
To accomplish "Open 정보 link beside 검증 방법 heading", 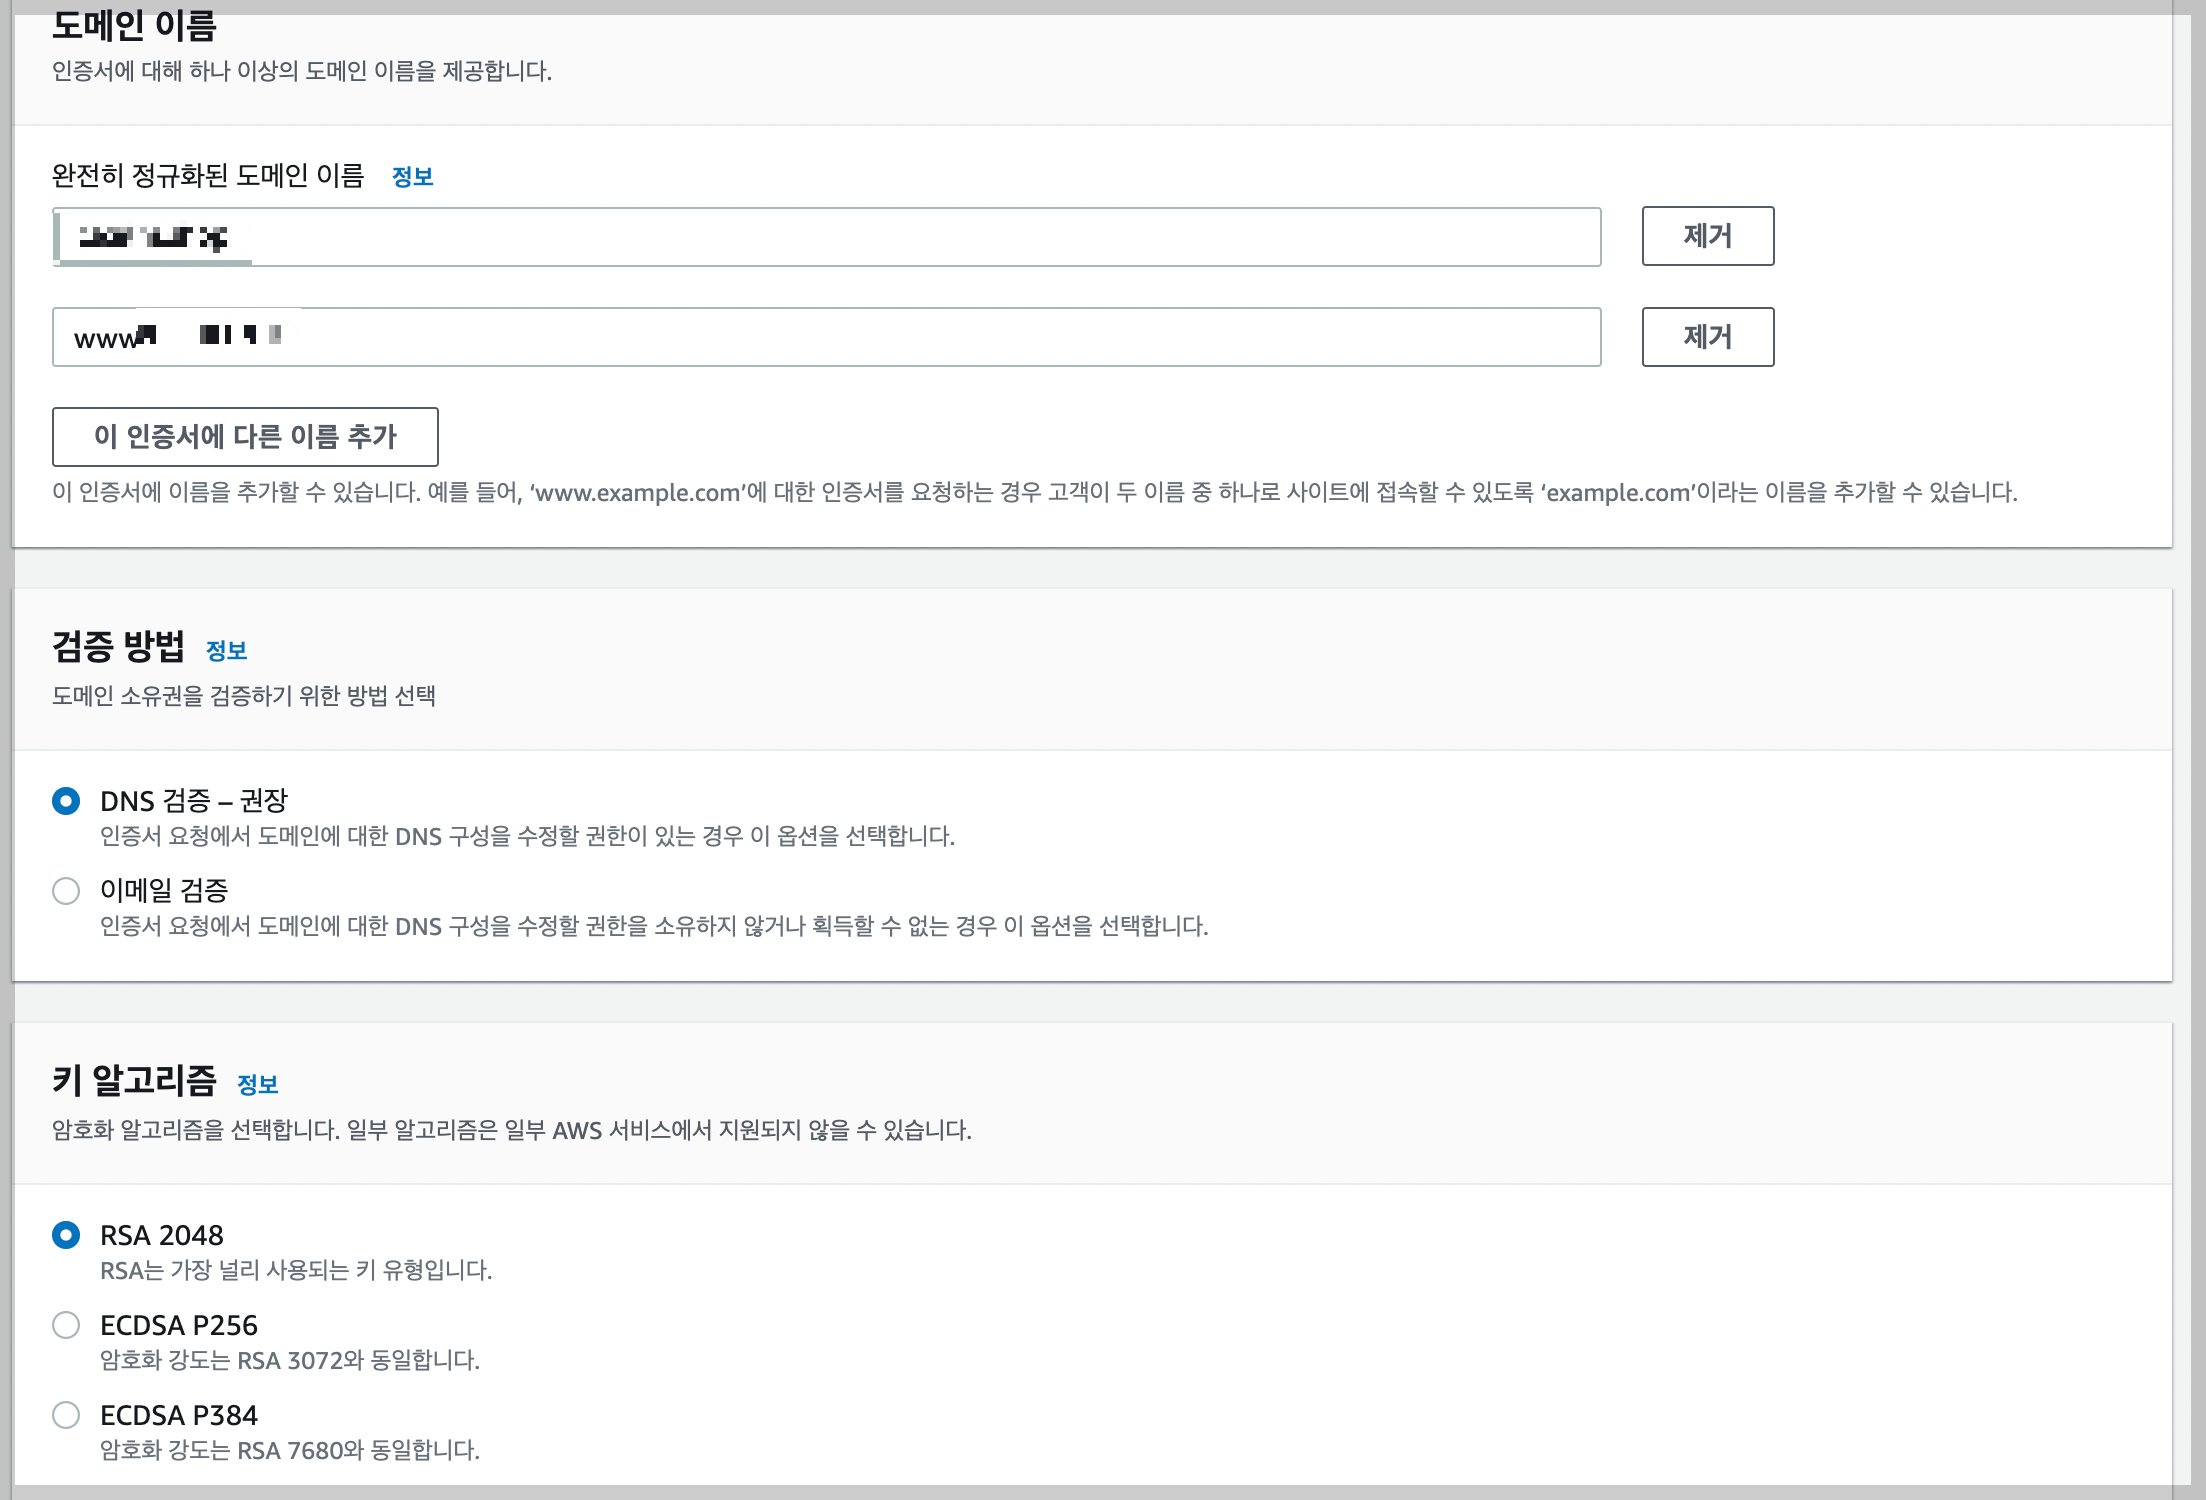I will [226, 651].
